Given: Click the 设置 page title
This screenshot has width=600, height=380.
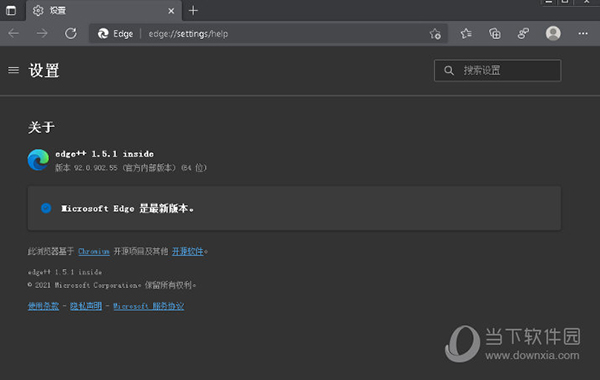Looking at the screenshot, I should pos(44,70).
